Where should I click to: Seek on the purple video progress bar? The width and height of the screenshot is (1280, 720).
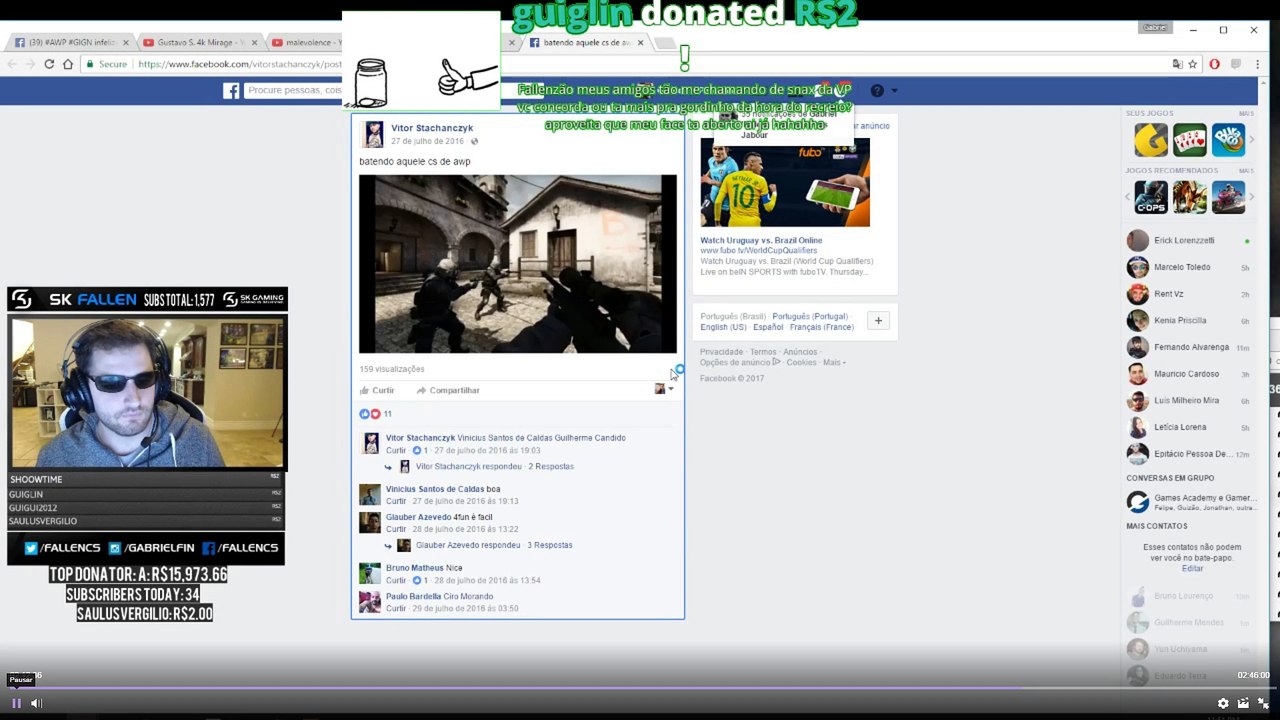tap(640, 688)
